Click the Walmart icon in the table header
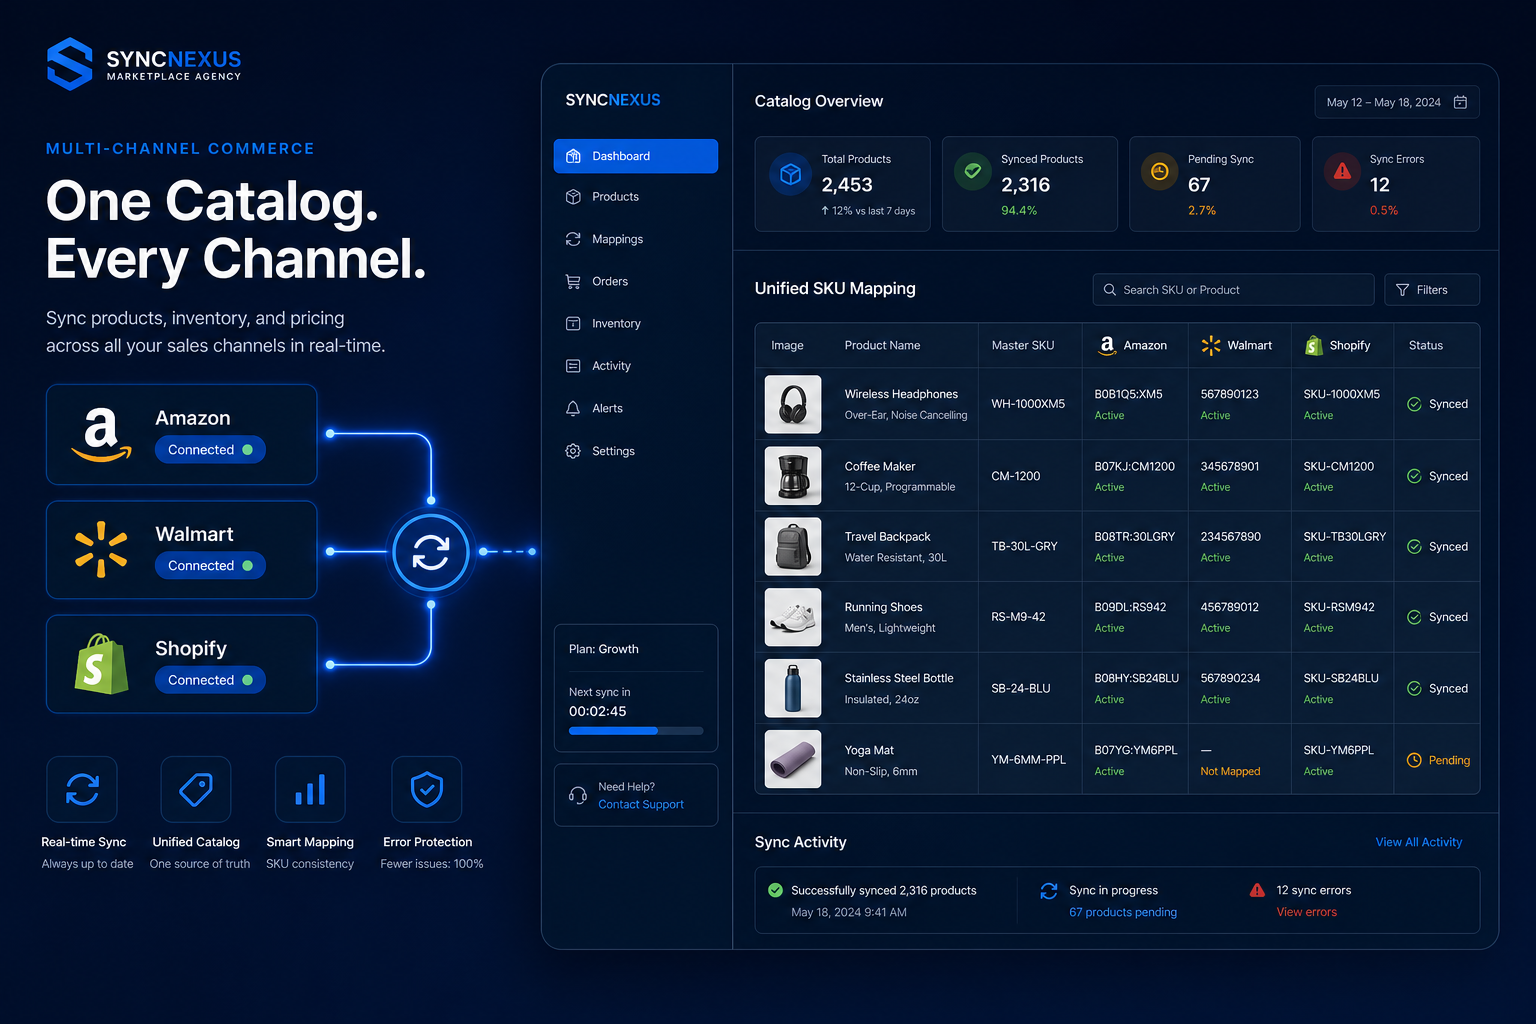This screenshot has width=1536, height=1024. point(1210,345)
